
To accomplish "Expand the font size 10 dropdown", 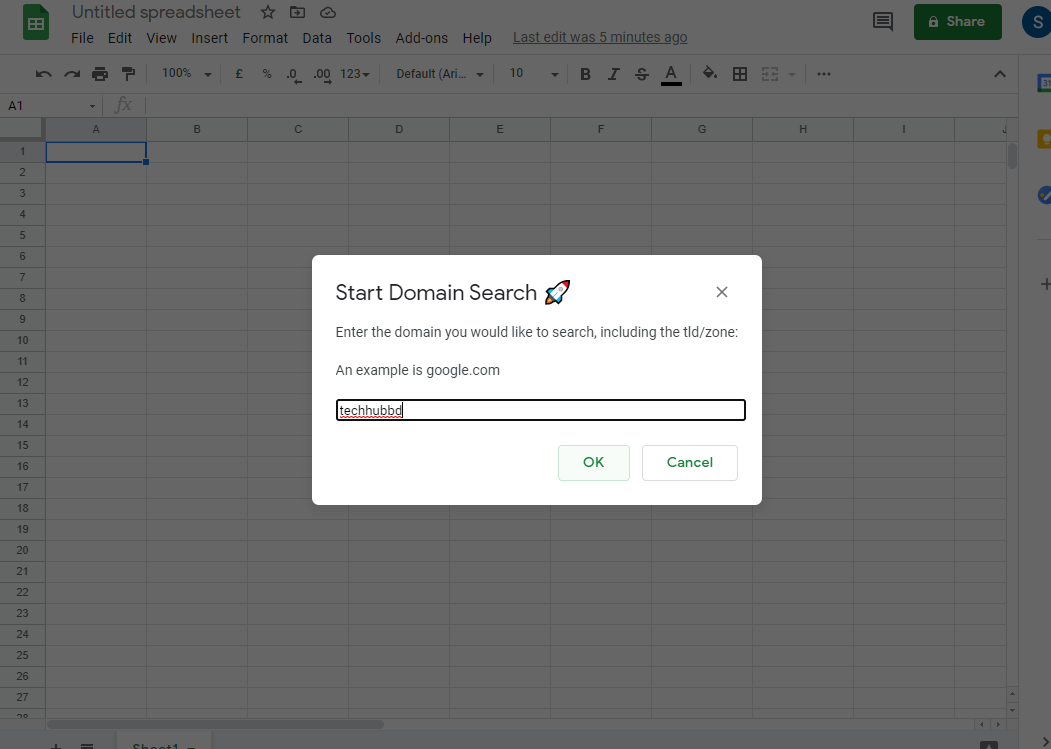I will [x=534, y=74].
